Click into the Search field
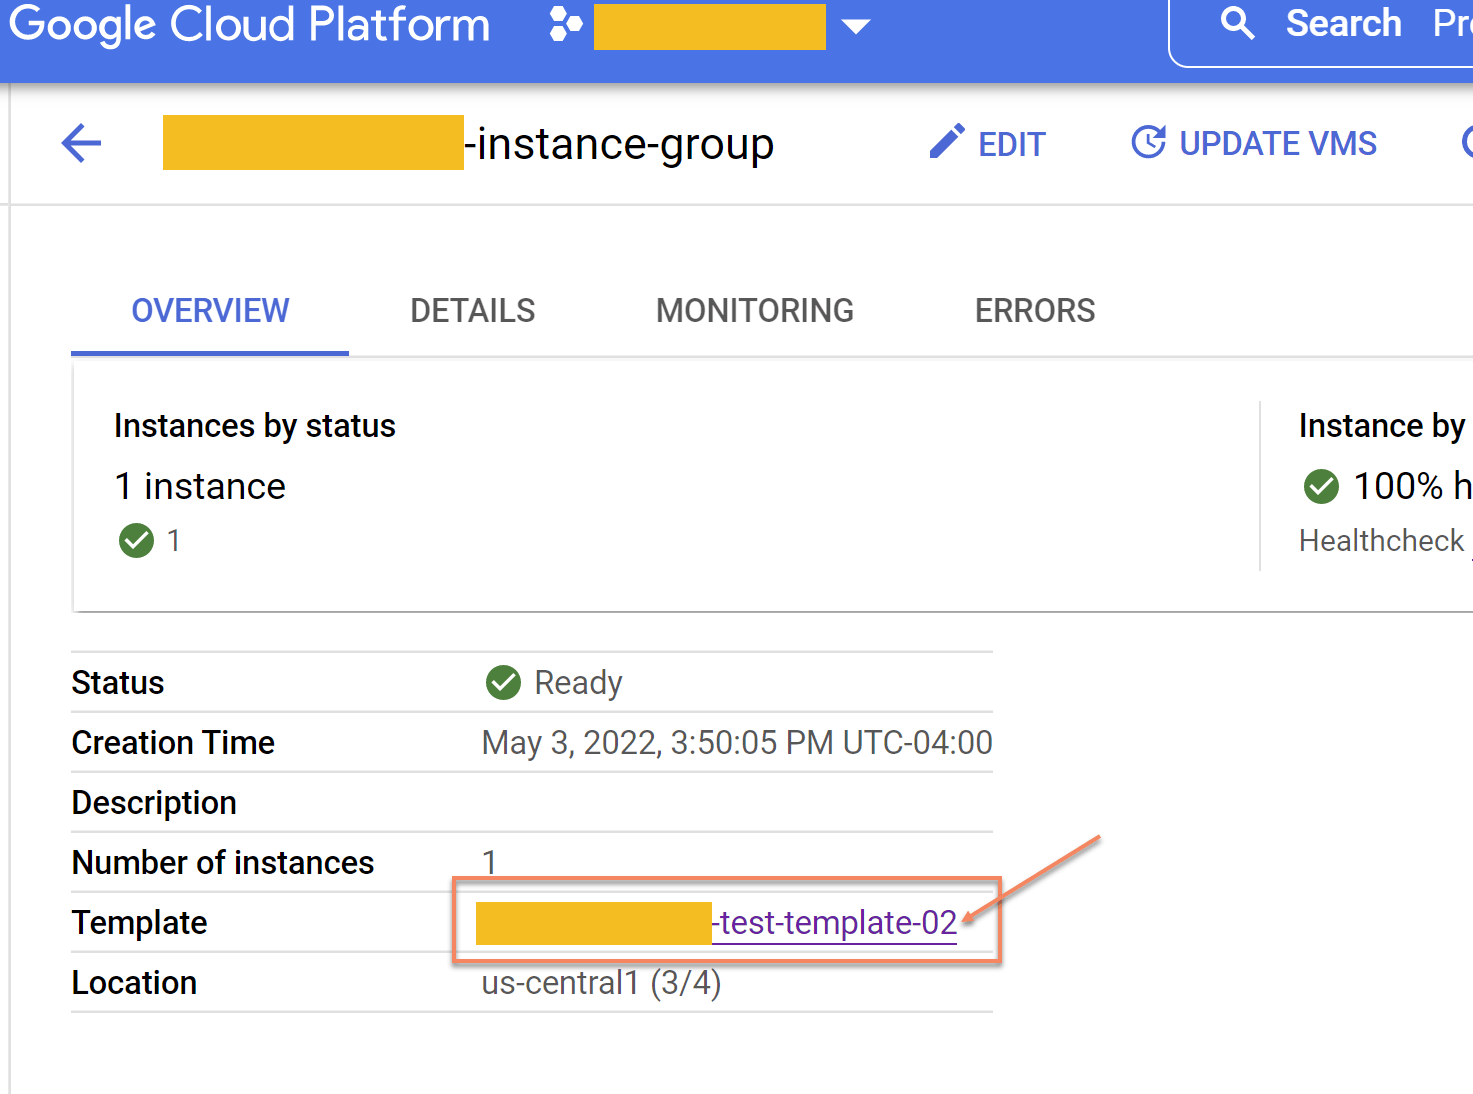 pos(1343,24)
